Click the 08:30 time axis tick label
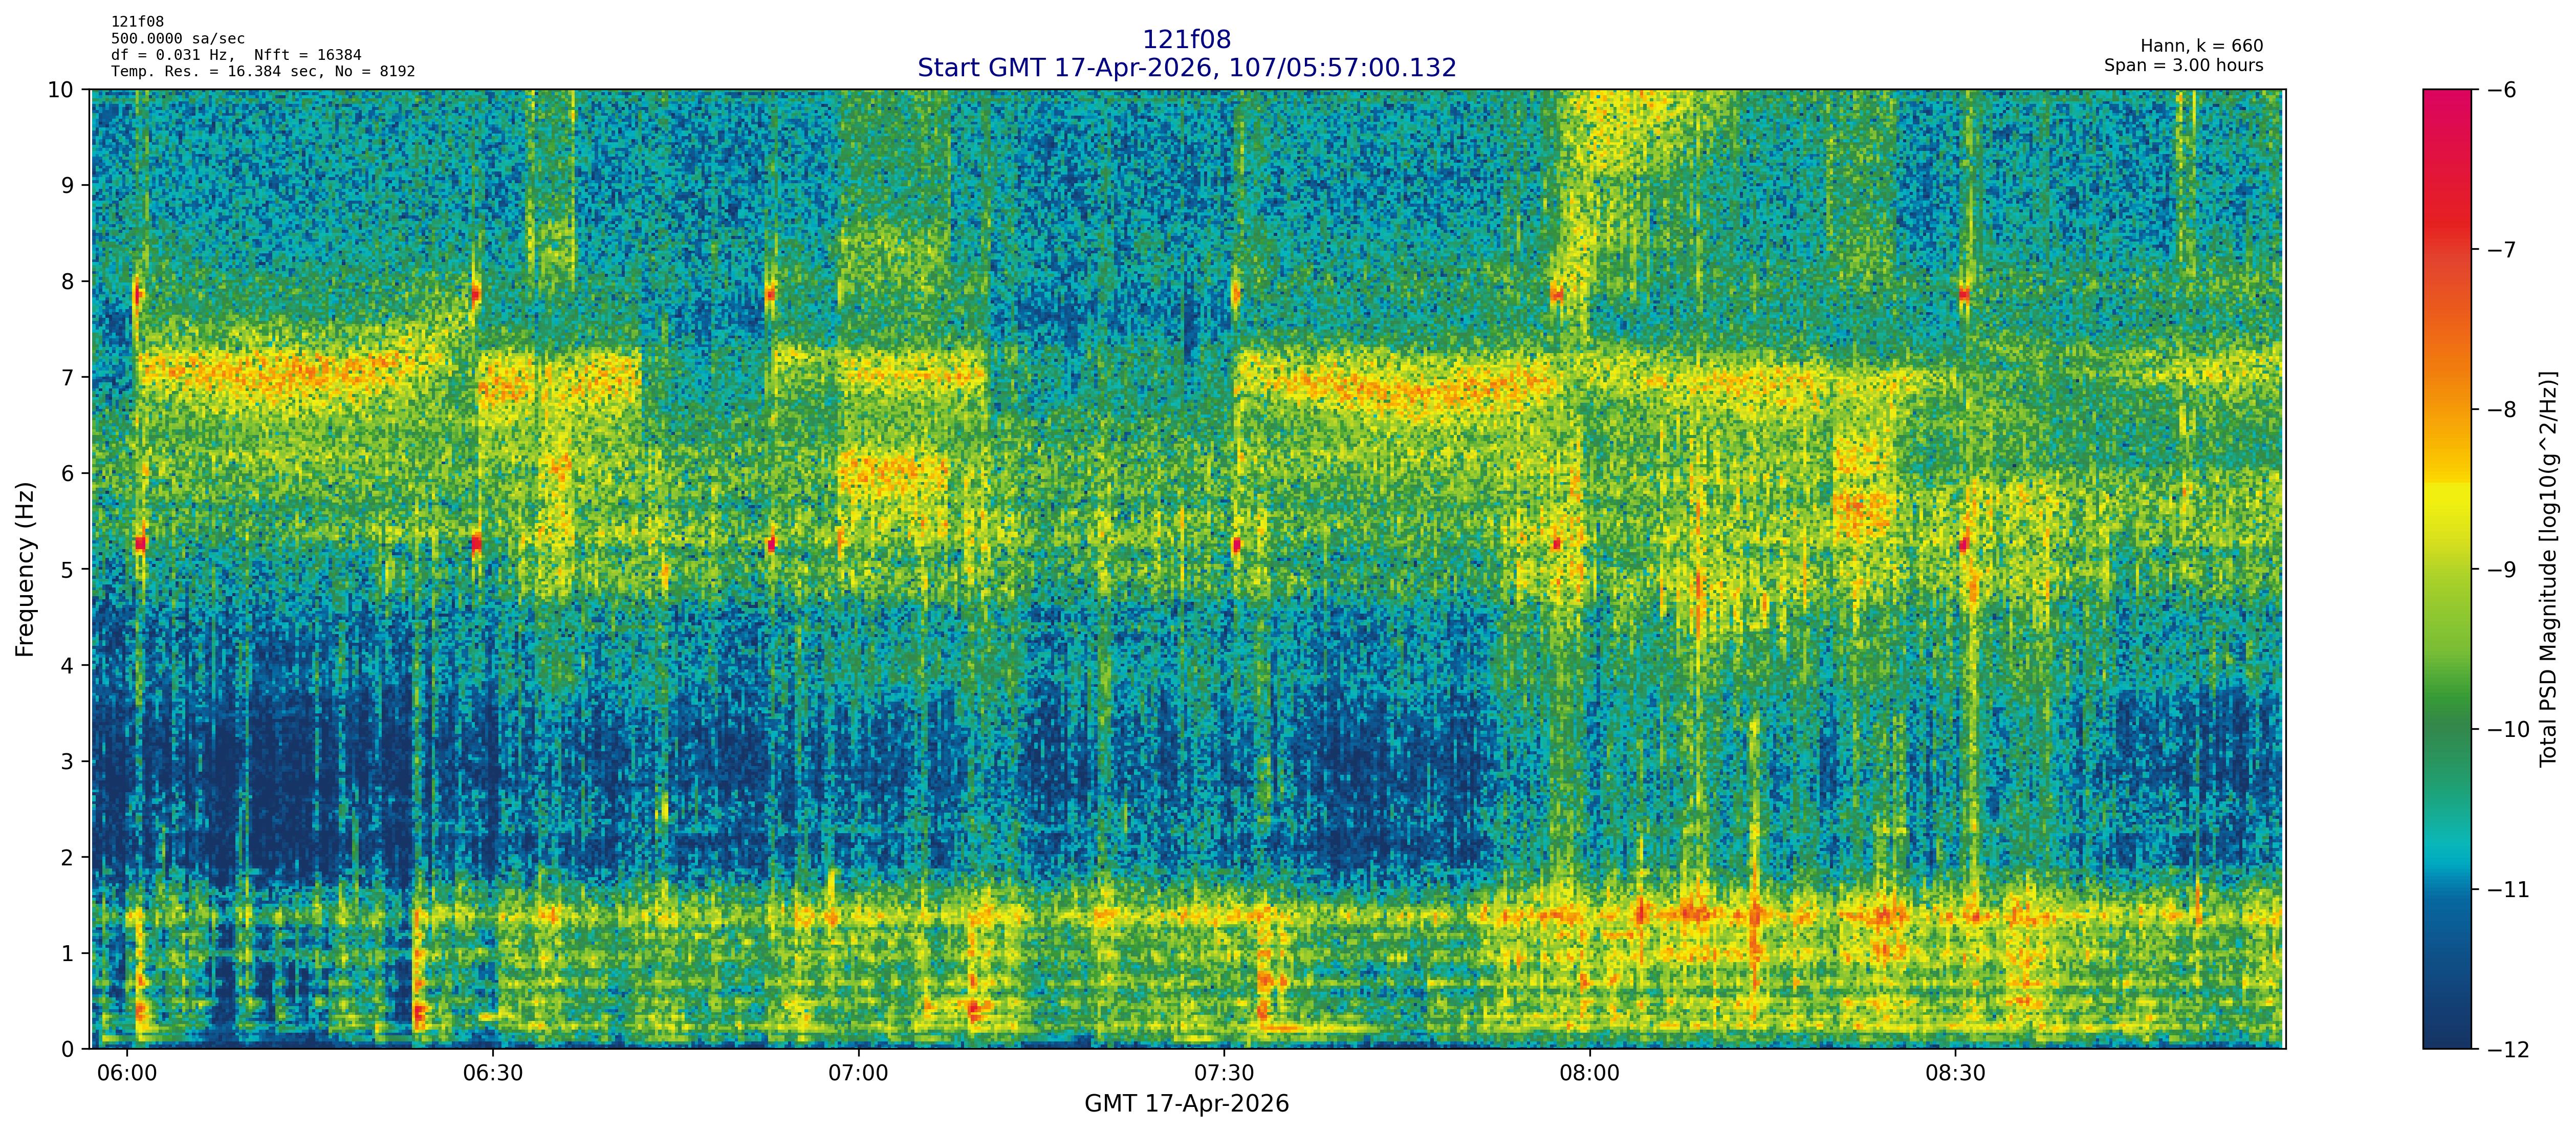This screenshot has width=2576, height=1132. click(x=1955, y=1074)
